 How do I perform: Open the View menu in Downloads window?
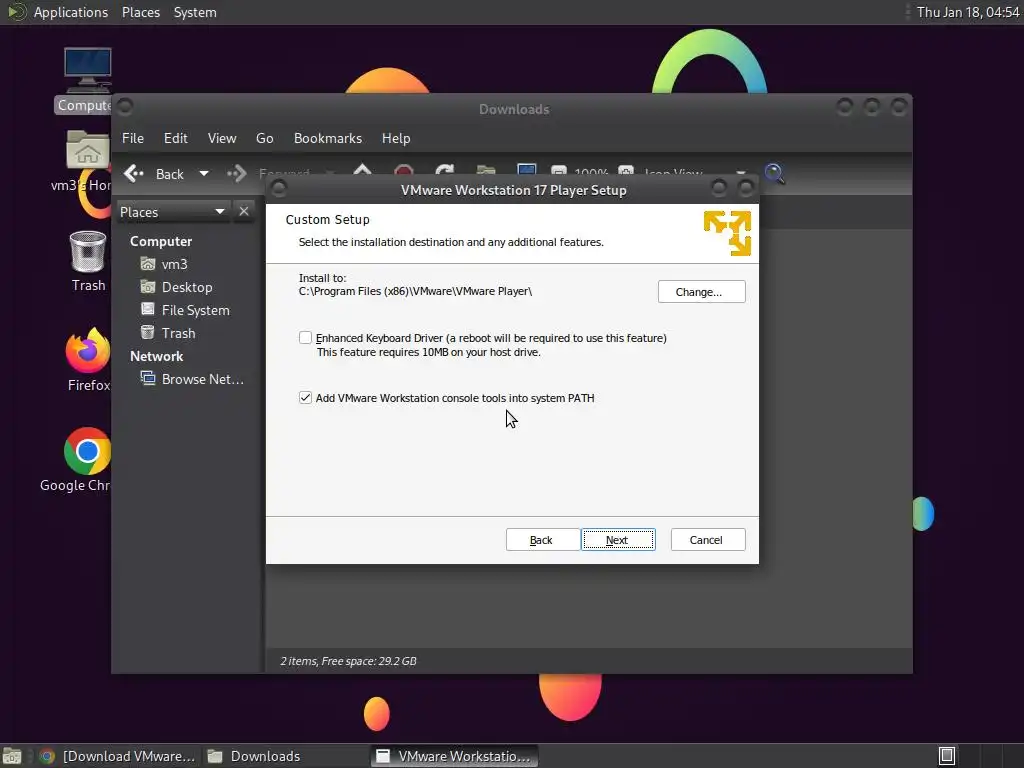click(222, 138)
